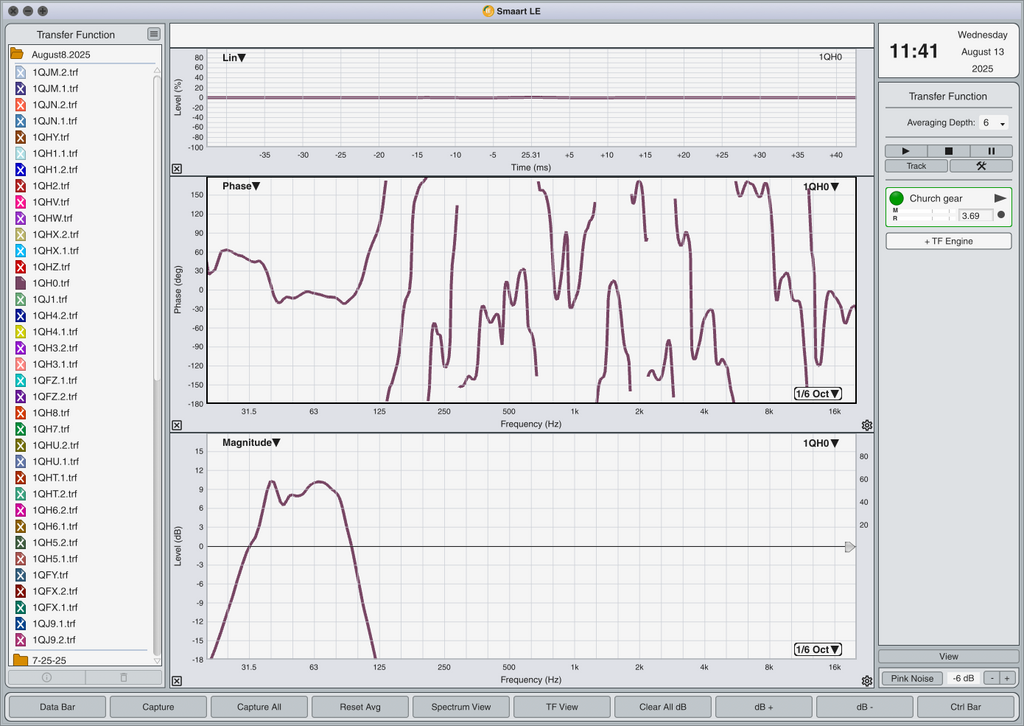1024x726 pixels.
Task: Click the info icon below file list
Action: tap(46, 678)
